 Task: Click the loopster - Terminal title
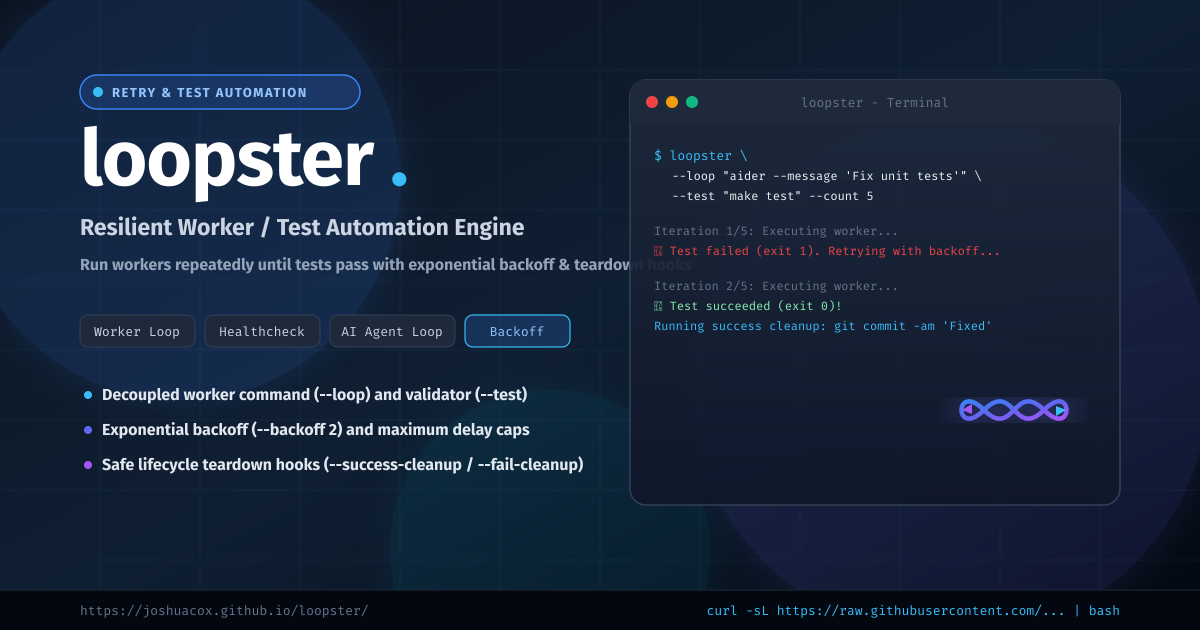click(x=875, y=102)
